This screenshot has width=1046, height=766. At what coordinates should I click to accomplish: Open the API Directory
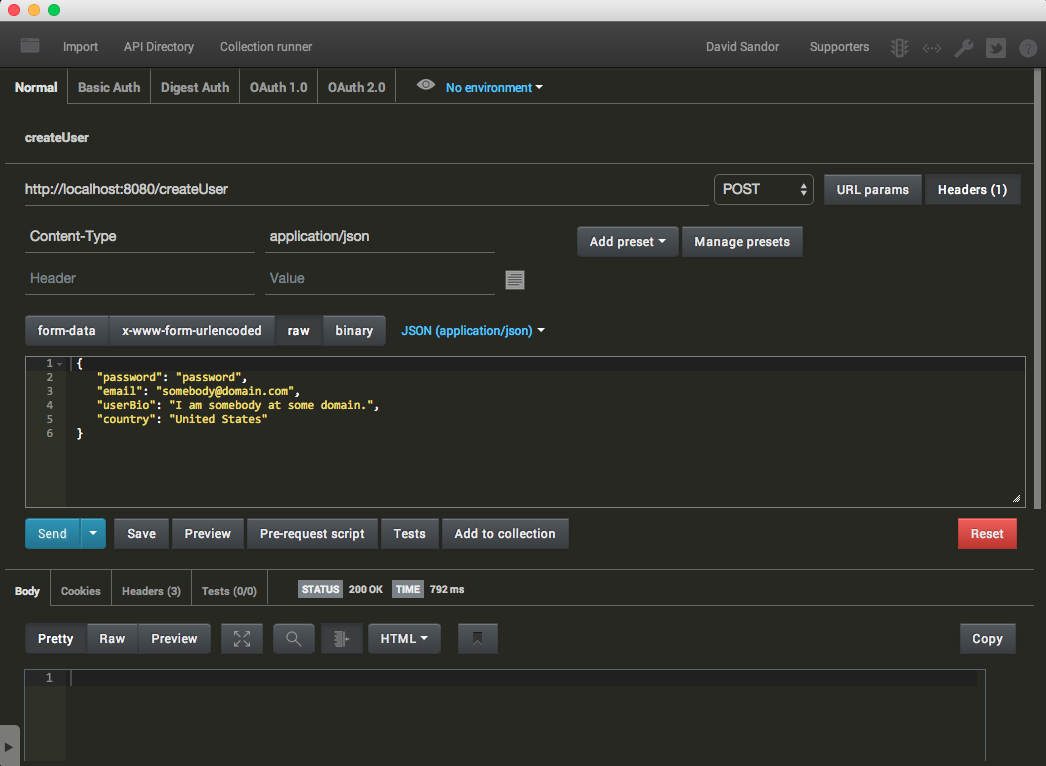point(159,47)
